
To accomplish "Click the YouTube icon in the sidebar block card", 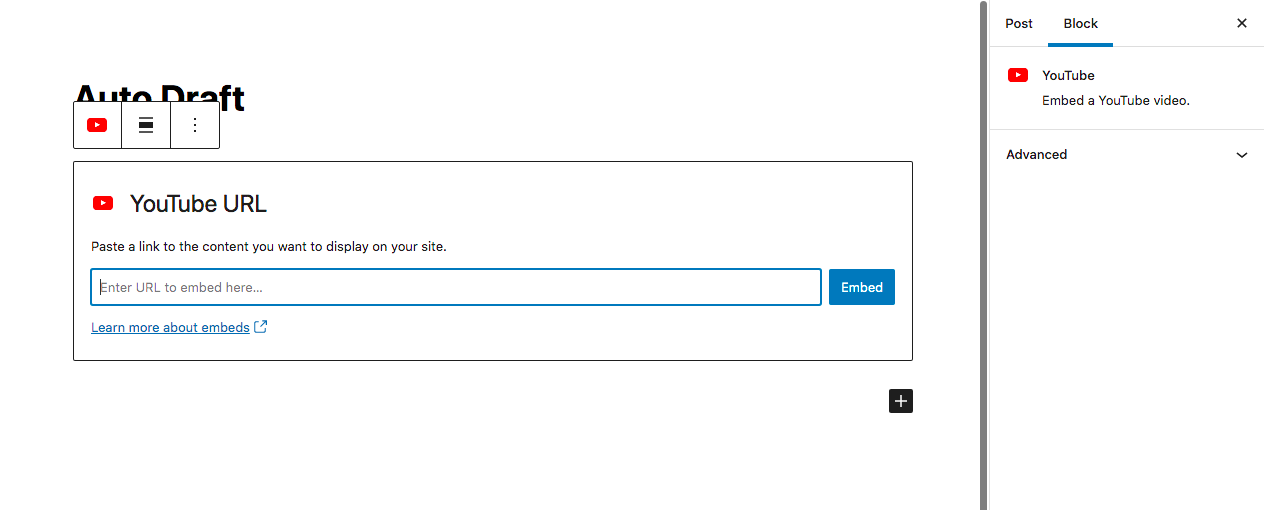I will pos(1018,75).
